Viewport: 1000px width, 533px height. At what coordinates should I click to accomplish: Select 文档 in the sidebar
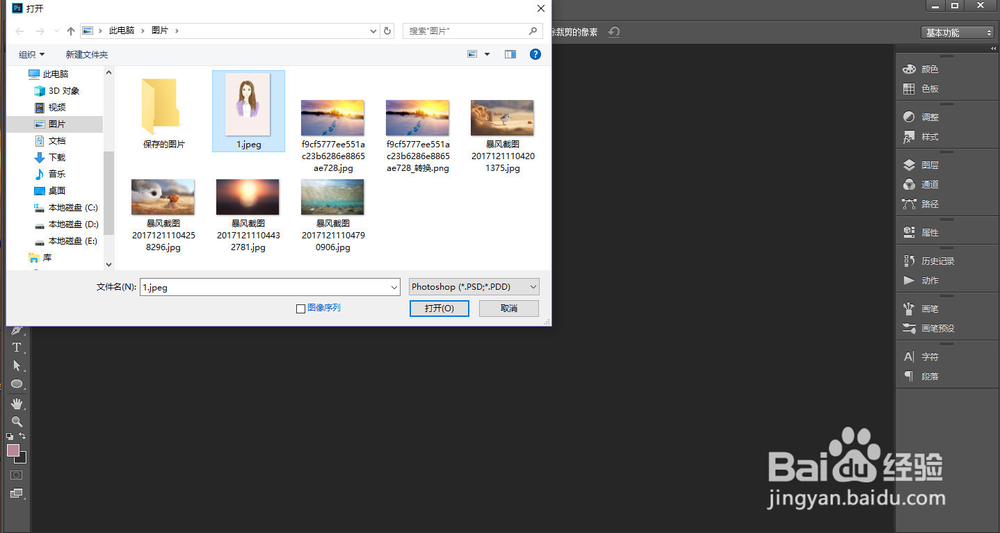(x=50, y=140)
